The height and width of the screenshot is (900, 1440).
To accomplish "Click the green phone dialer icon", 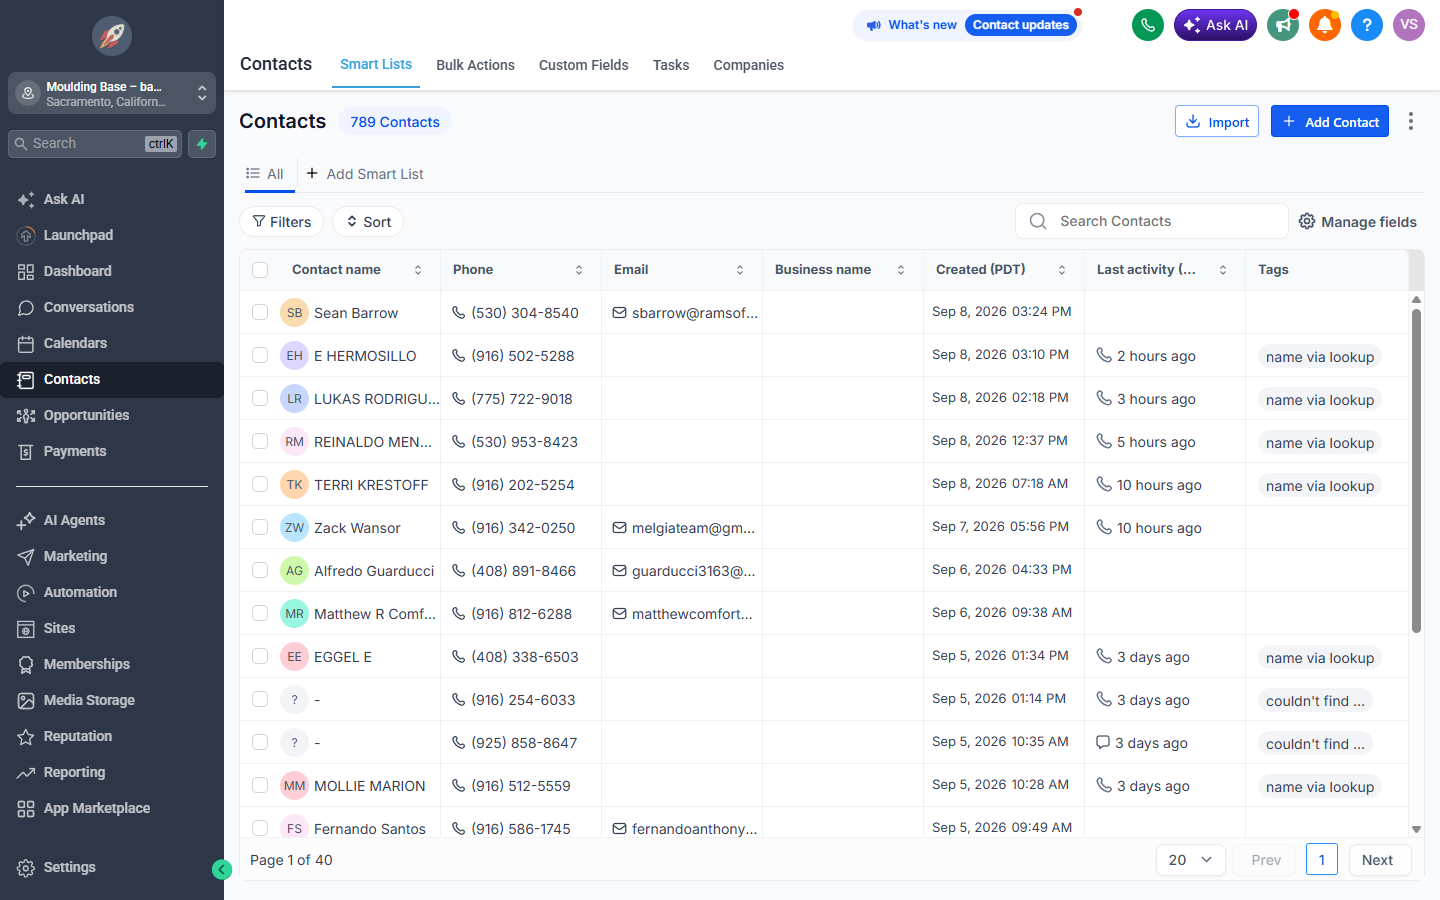I will (x=1148, y=25).
